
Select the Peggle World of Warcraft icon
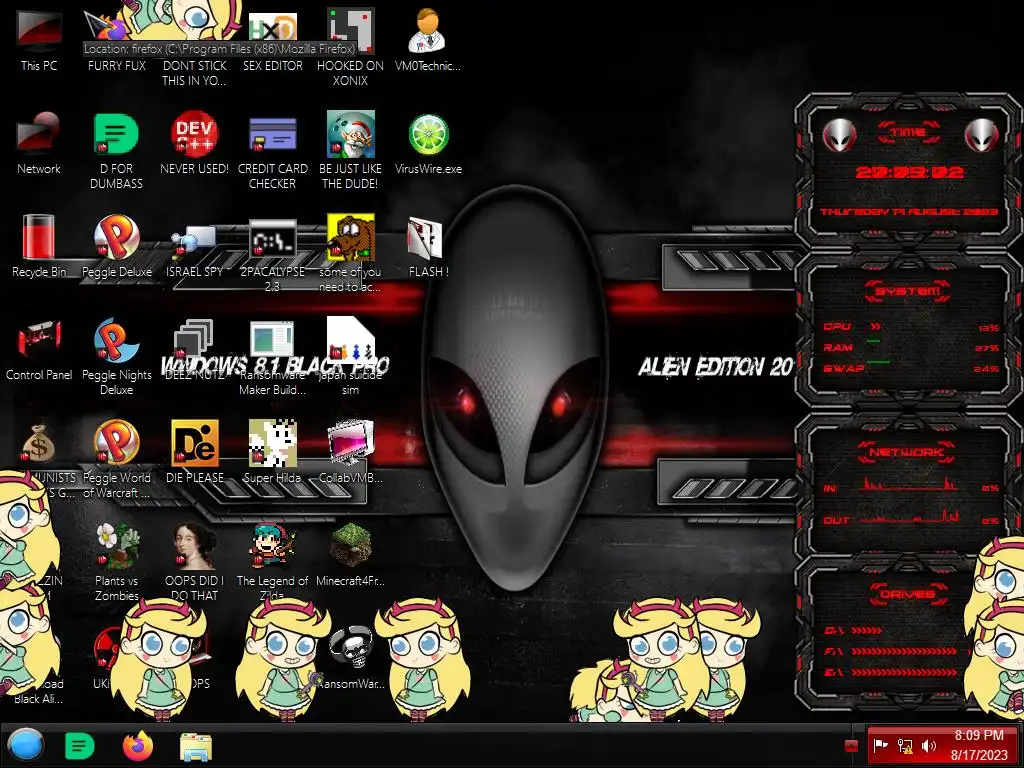click(116, 459)
